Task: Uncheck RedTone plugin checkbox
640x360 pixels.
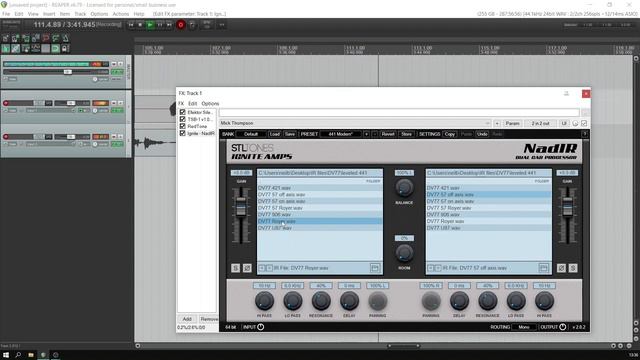Action: pyautogui.click(x=182, y=126)
